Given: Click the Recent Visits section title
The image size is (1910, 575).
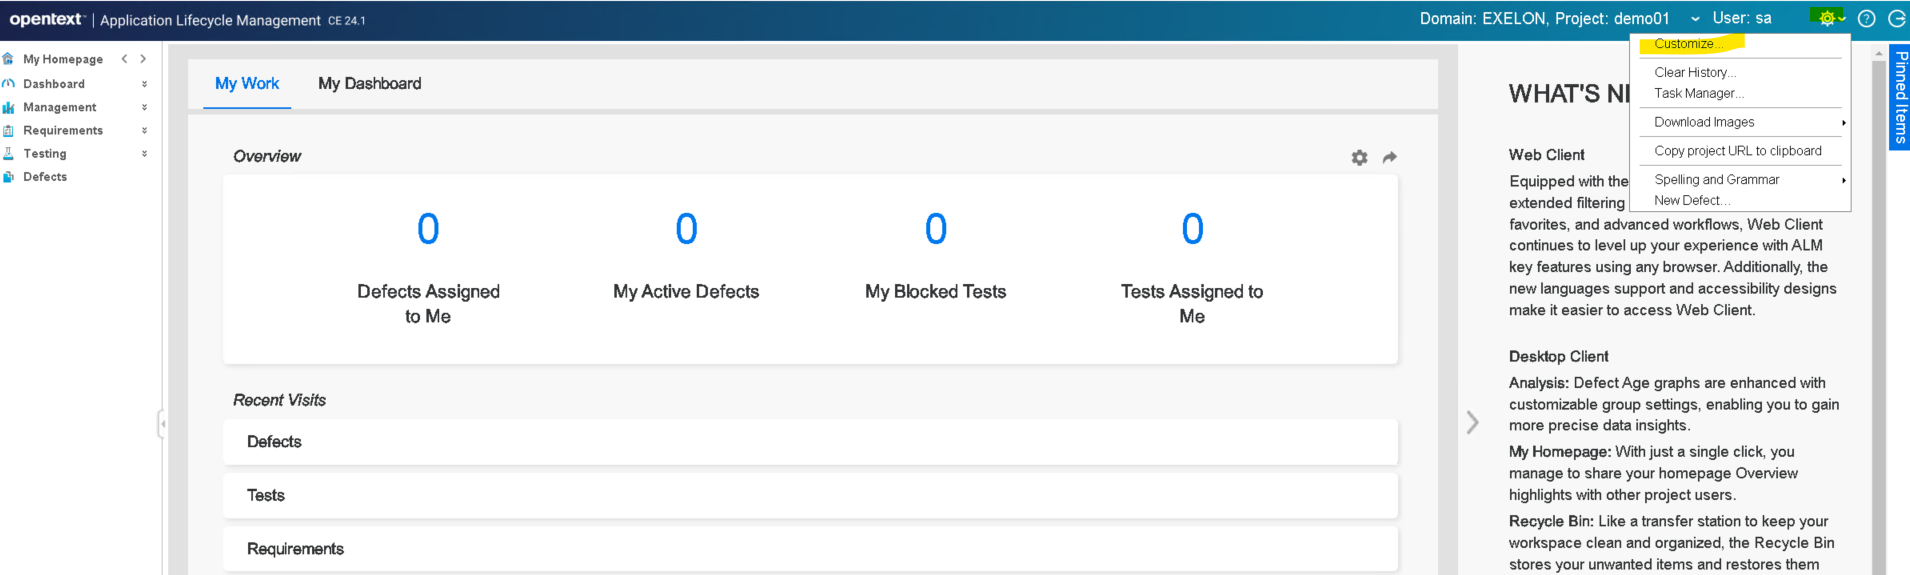Looking at the screenshot, I should 280,400.
